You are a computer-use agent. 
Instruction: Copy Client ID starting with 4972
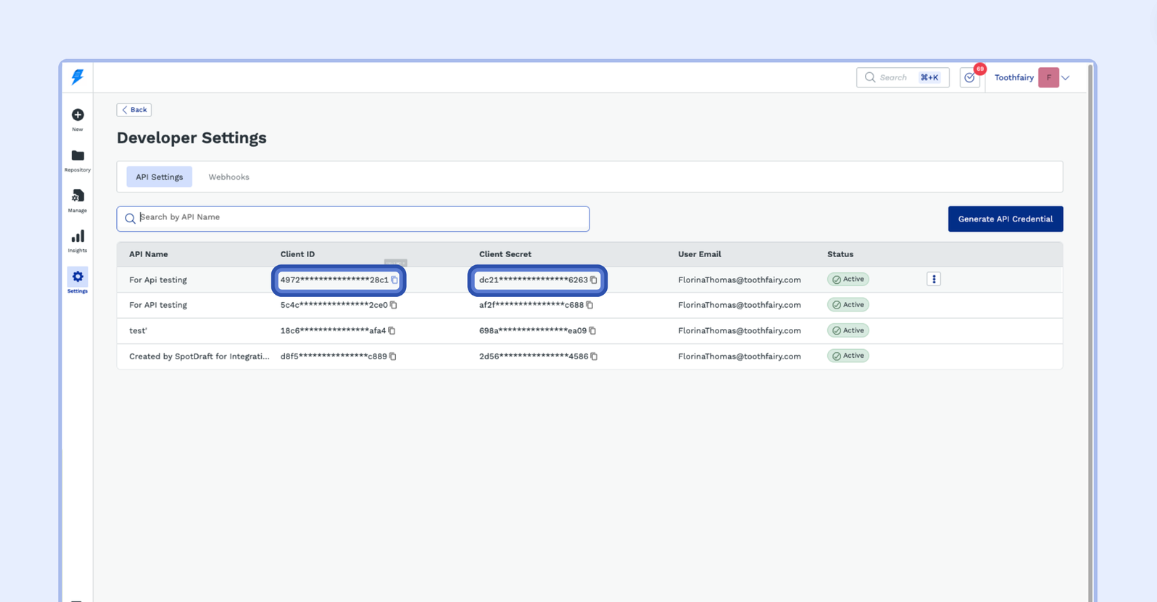[394, 280]
